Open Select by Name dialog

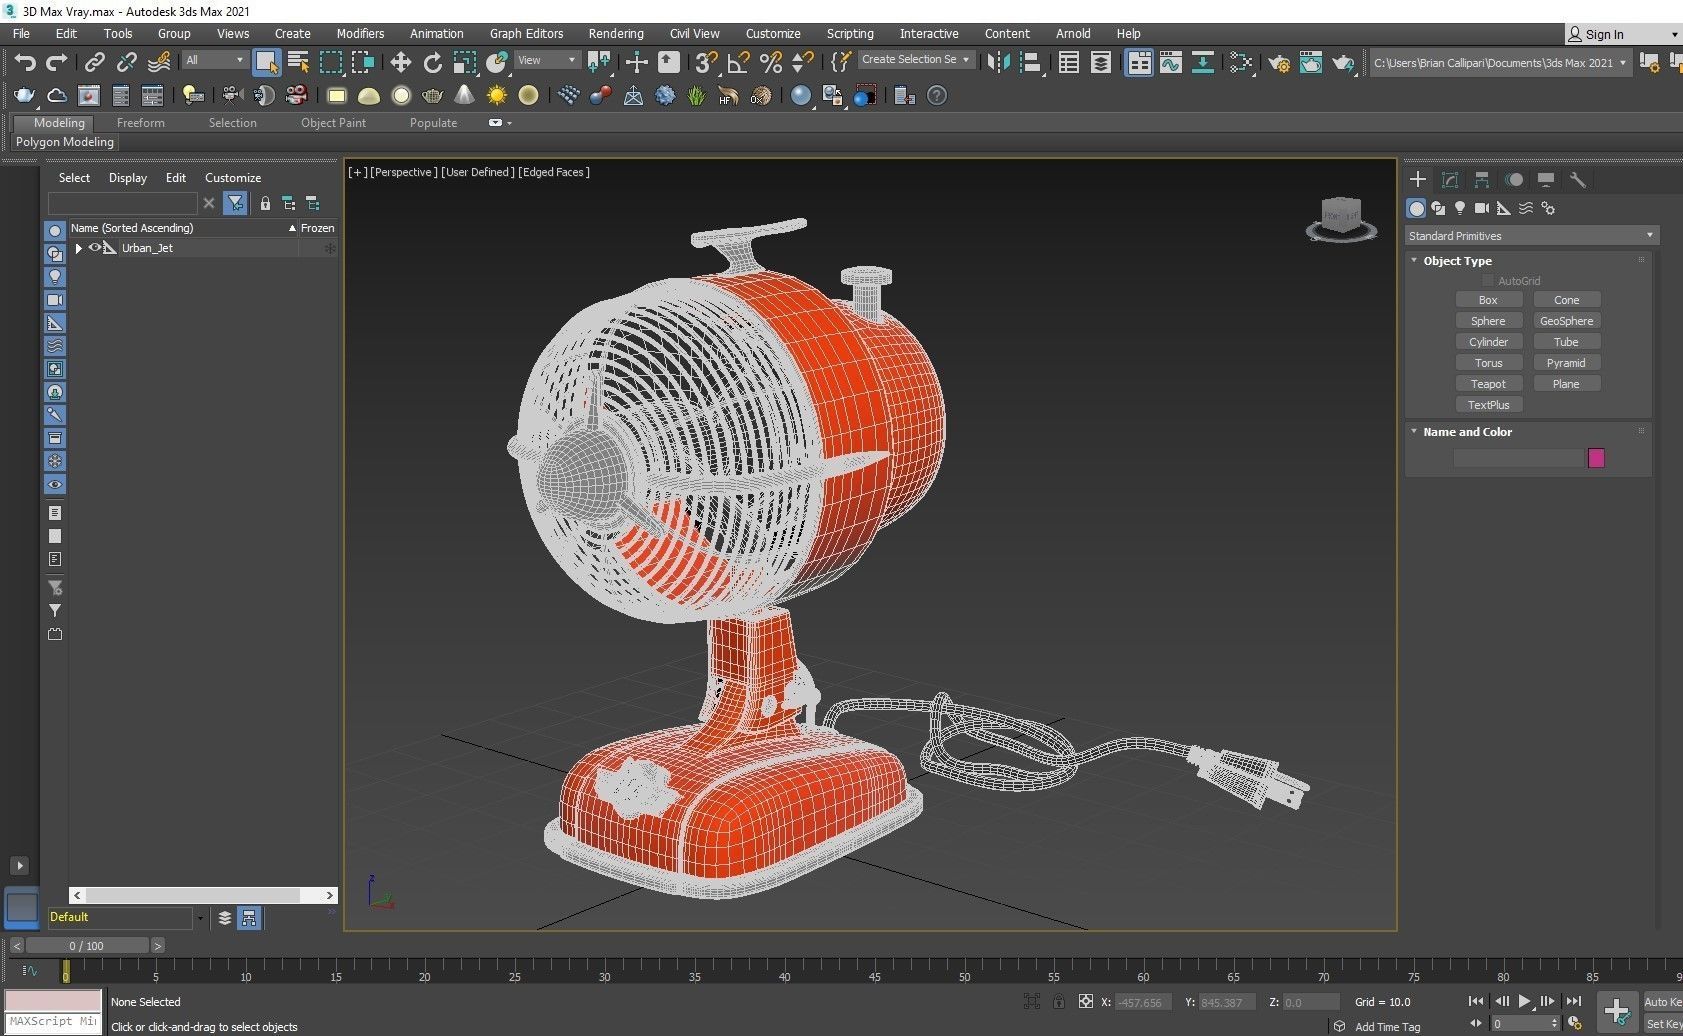(x=298, y=63)
